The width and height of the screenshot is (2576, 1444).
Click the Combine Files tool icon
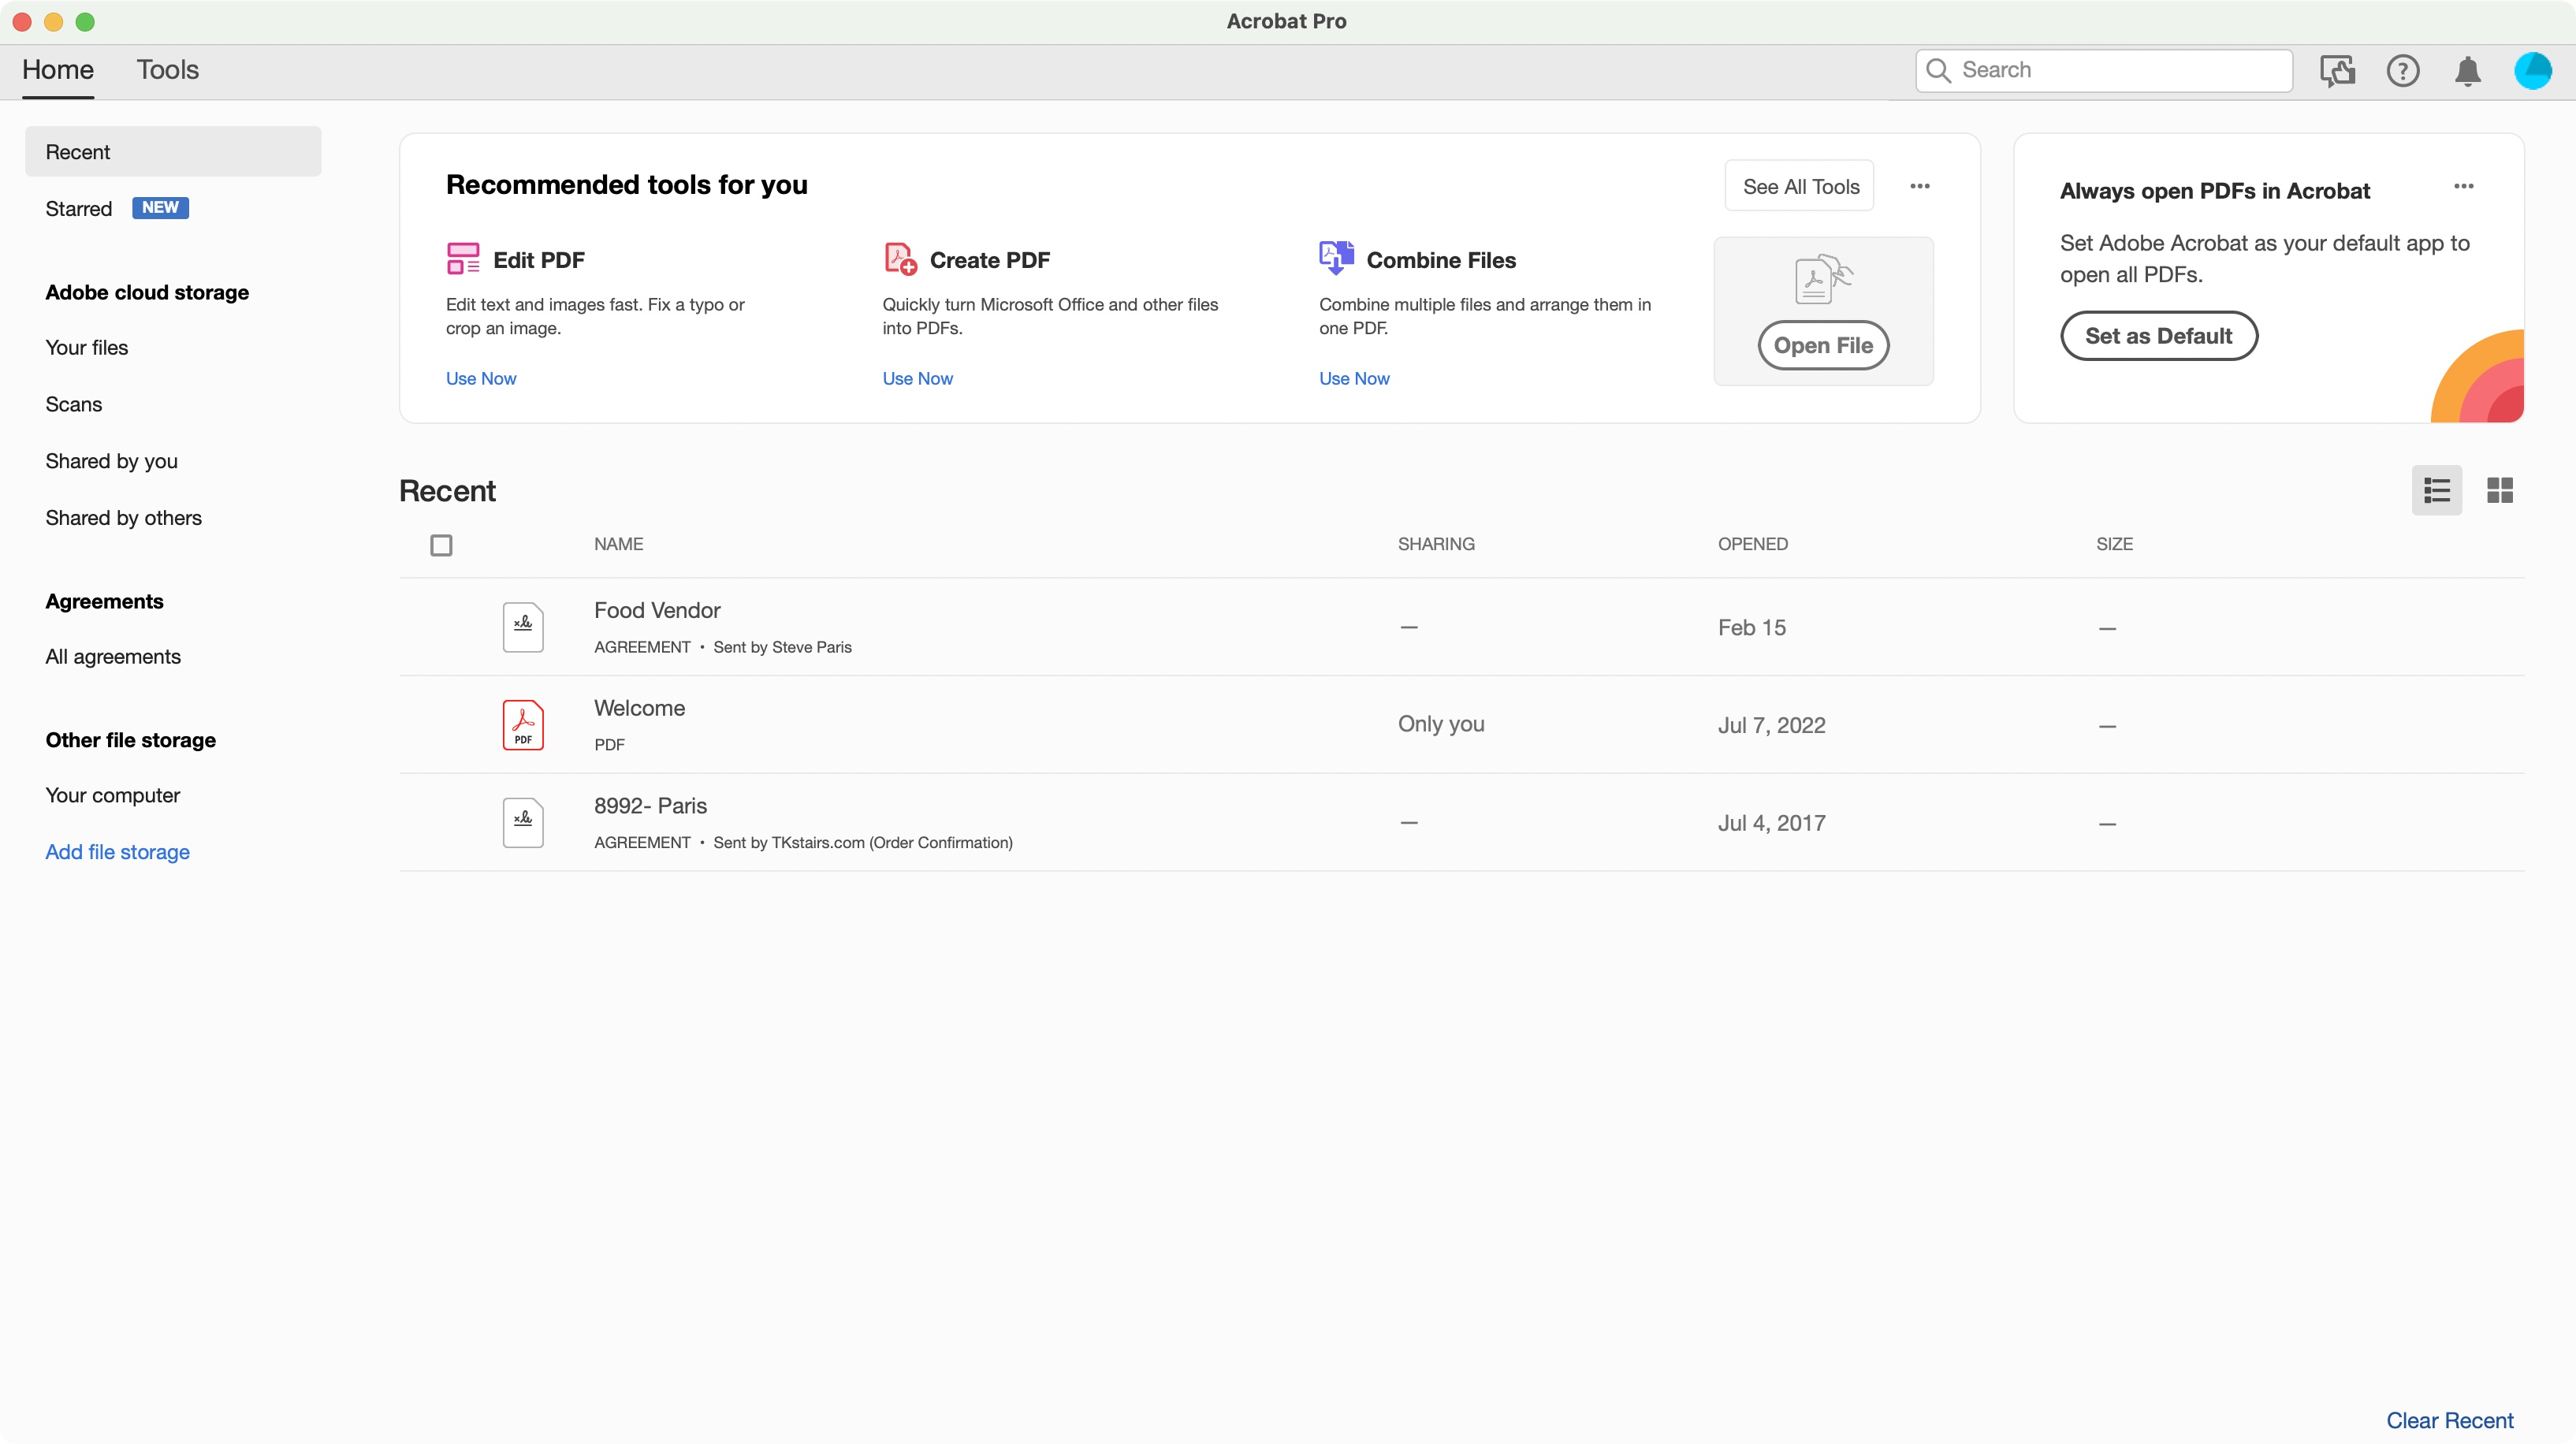pos(1336,260)
